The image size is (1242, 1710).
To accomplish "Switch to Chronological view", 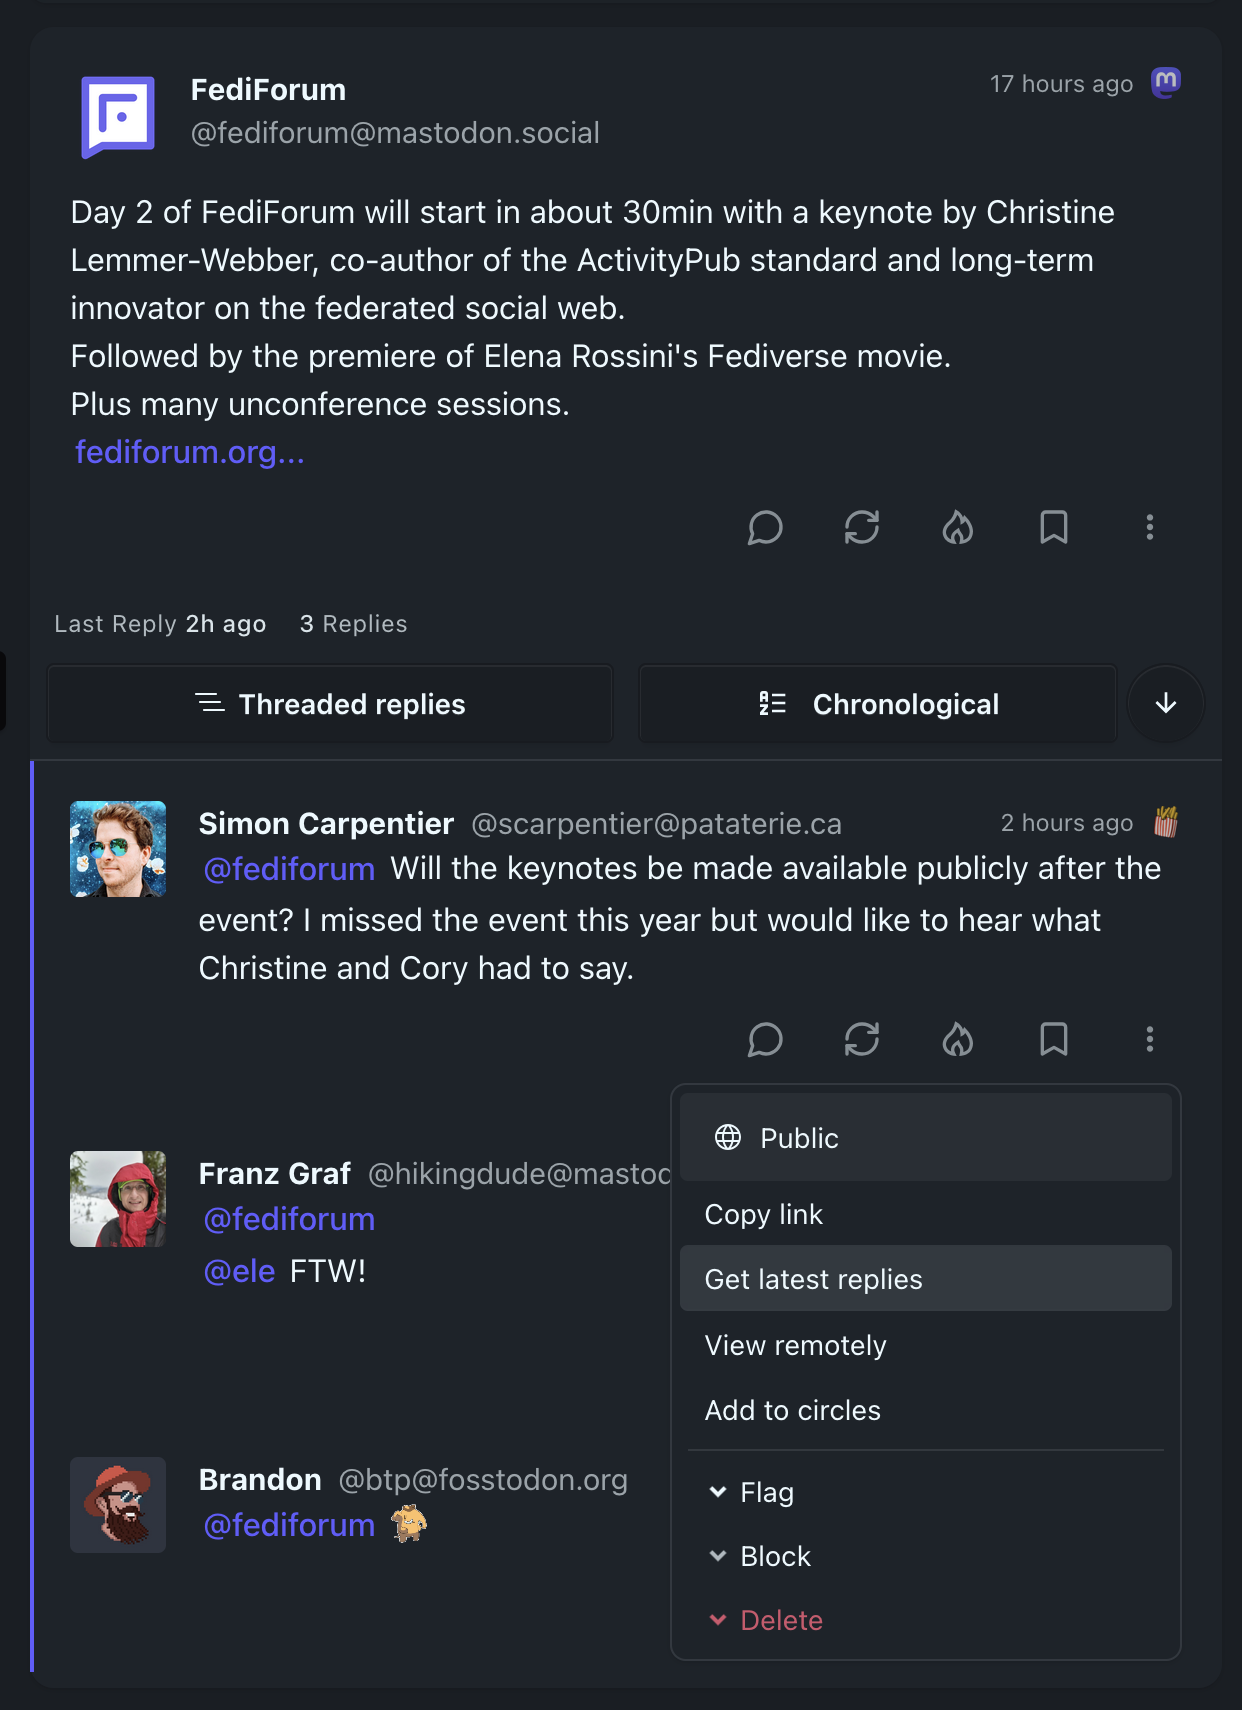I will pyautogui.click(x=877, y=704).
